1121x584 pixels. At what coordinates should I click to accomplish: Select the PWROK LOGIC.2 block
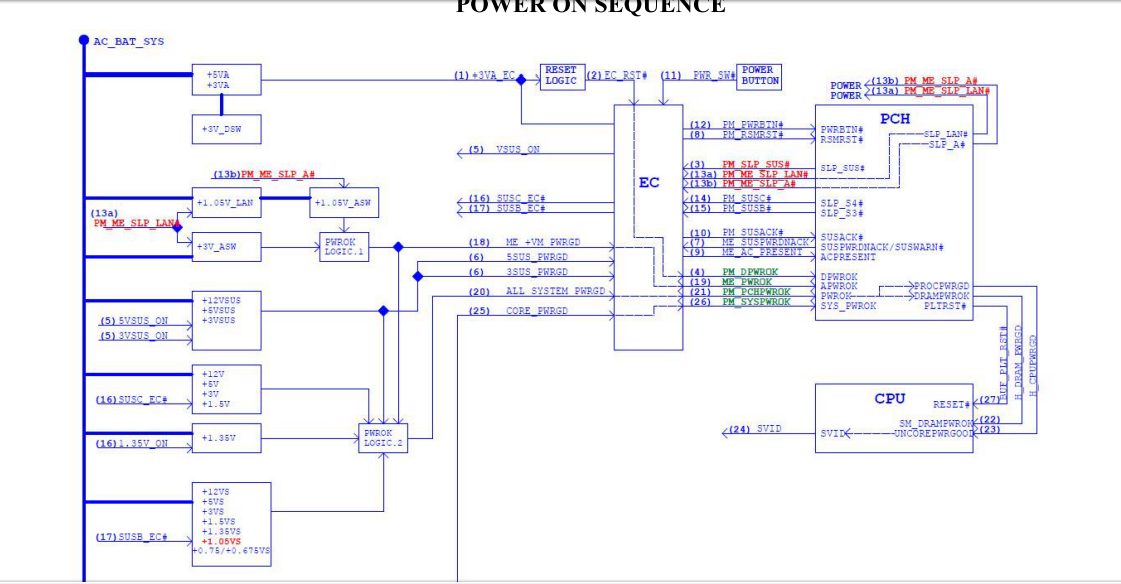[383, 438]
